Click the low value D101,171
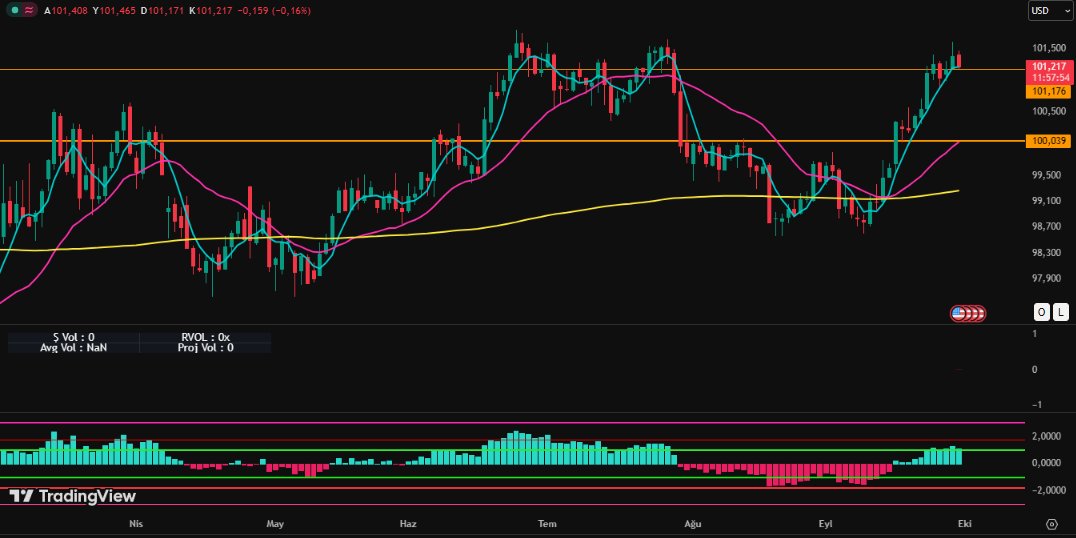 pyautogui.click(x=163, y=11)
